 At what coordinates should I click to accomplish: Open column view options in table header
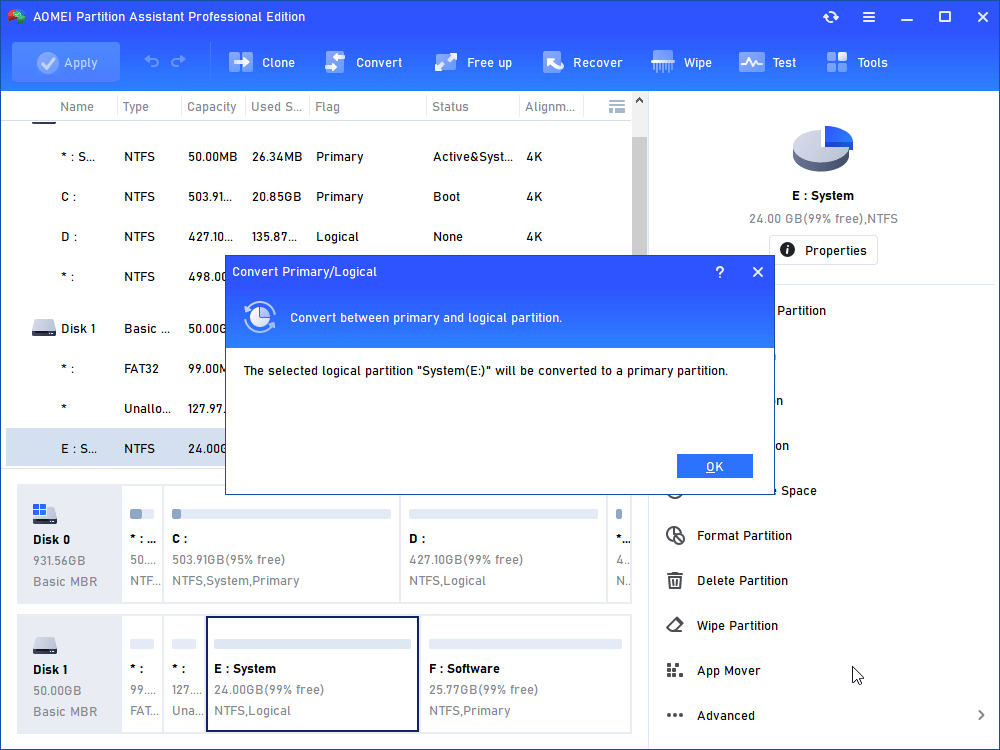click(617, 106)
